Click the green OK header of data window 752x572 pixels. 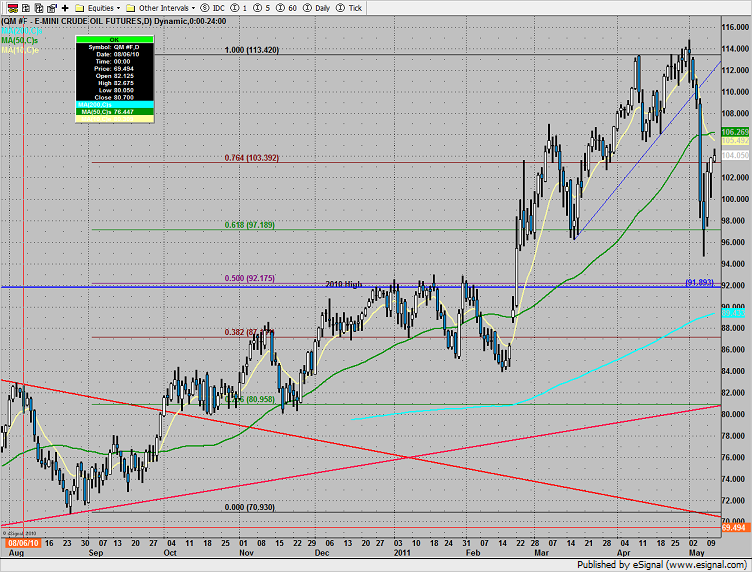(115, 39)
